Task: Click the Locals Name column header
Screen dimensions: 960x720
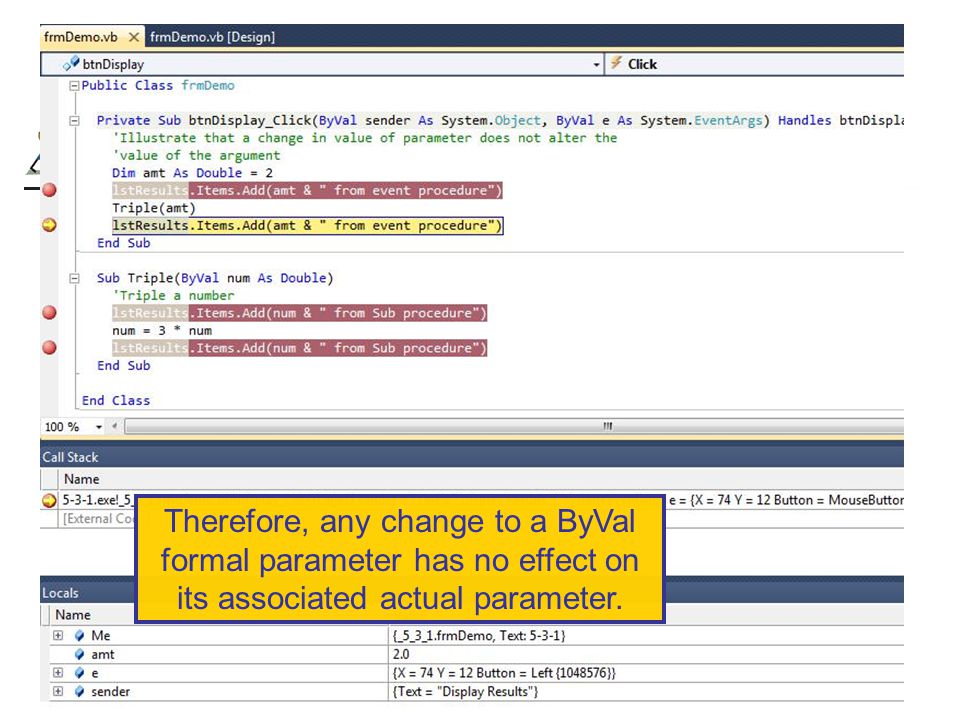Action: click(73, 615)
